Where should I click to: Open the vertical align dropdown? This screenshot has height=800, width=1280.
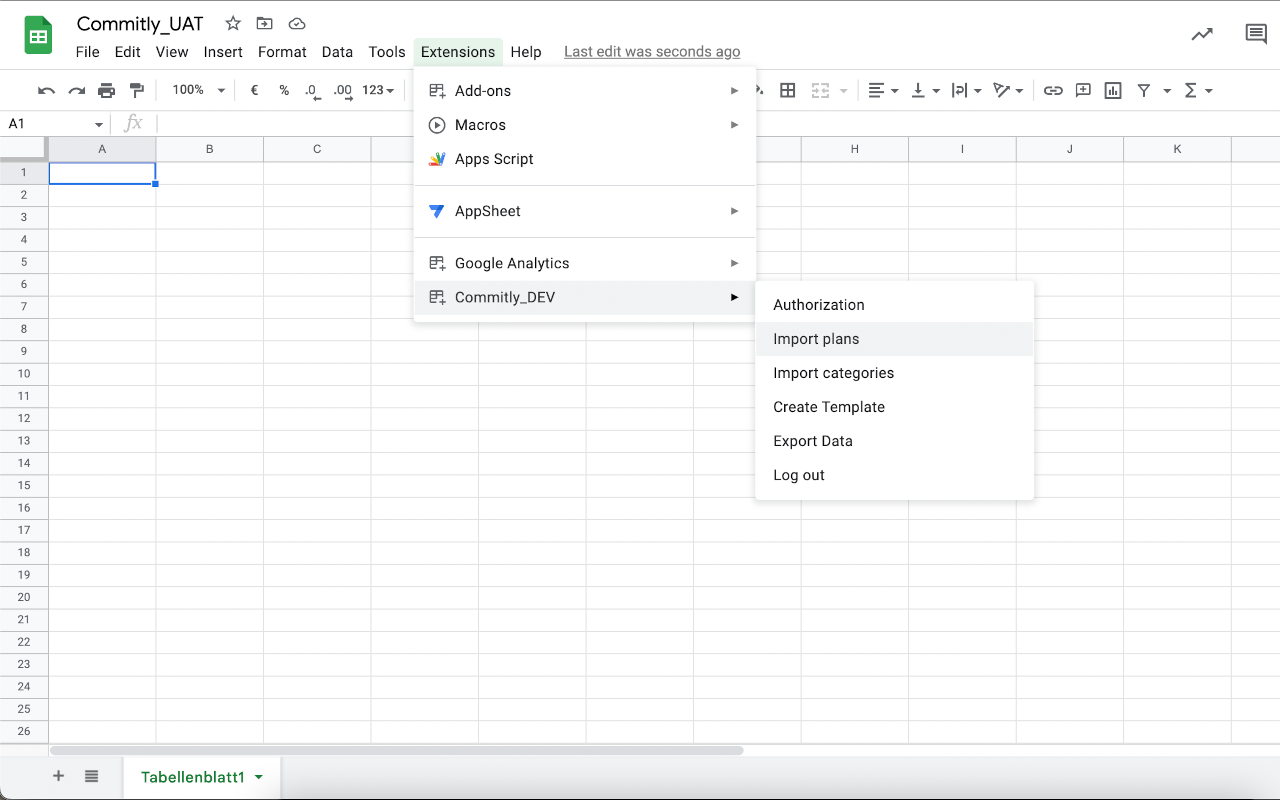(x=925, y=91)
